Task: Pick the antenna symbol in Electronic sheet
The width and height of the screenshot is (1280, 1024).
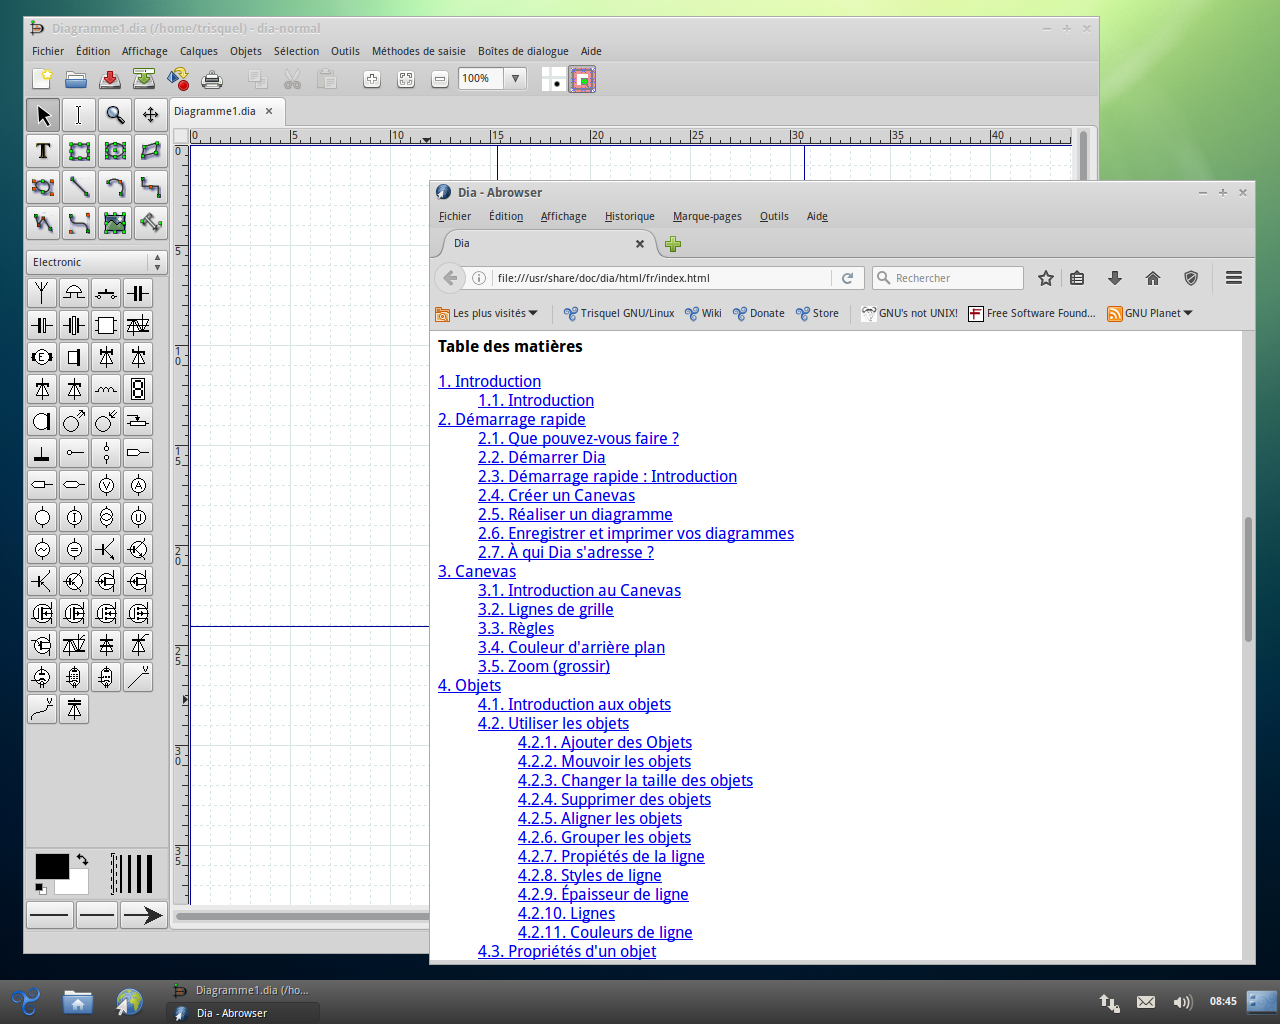Action: pyautogui.click(x=42, y=293)
